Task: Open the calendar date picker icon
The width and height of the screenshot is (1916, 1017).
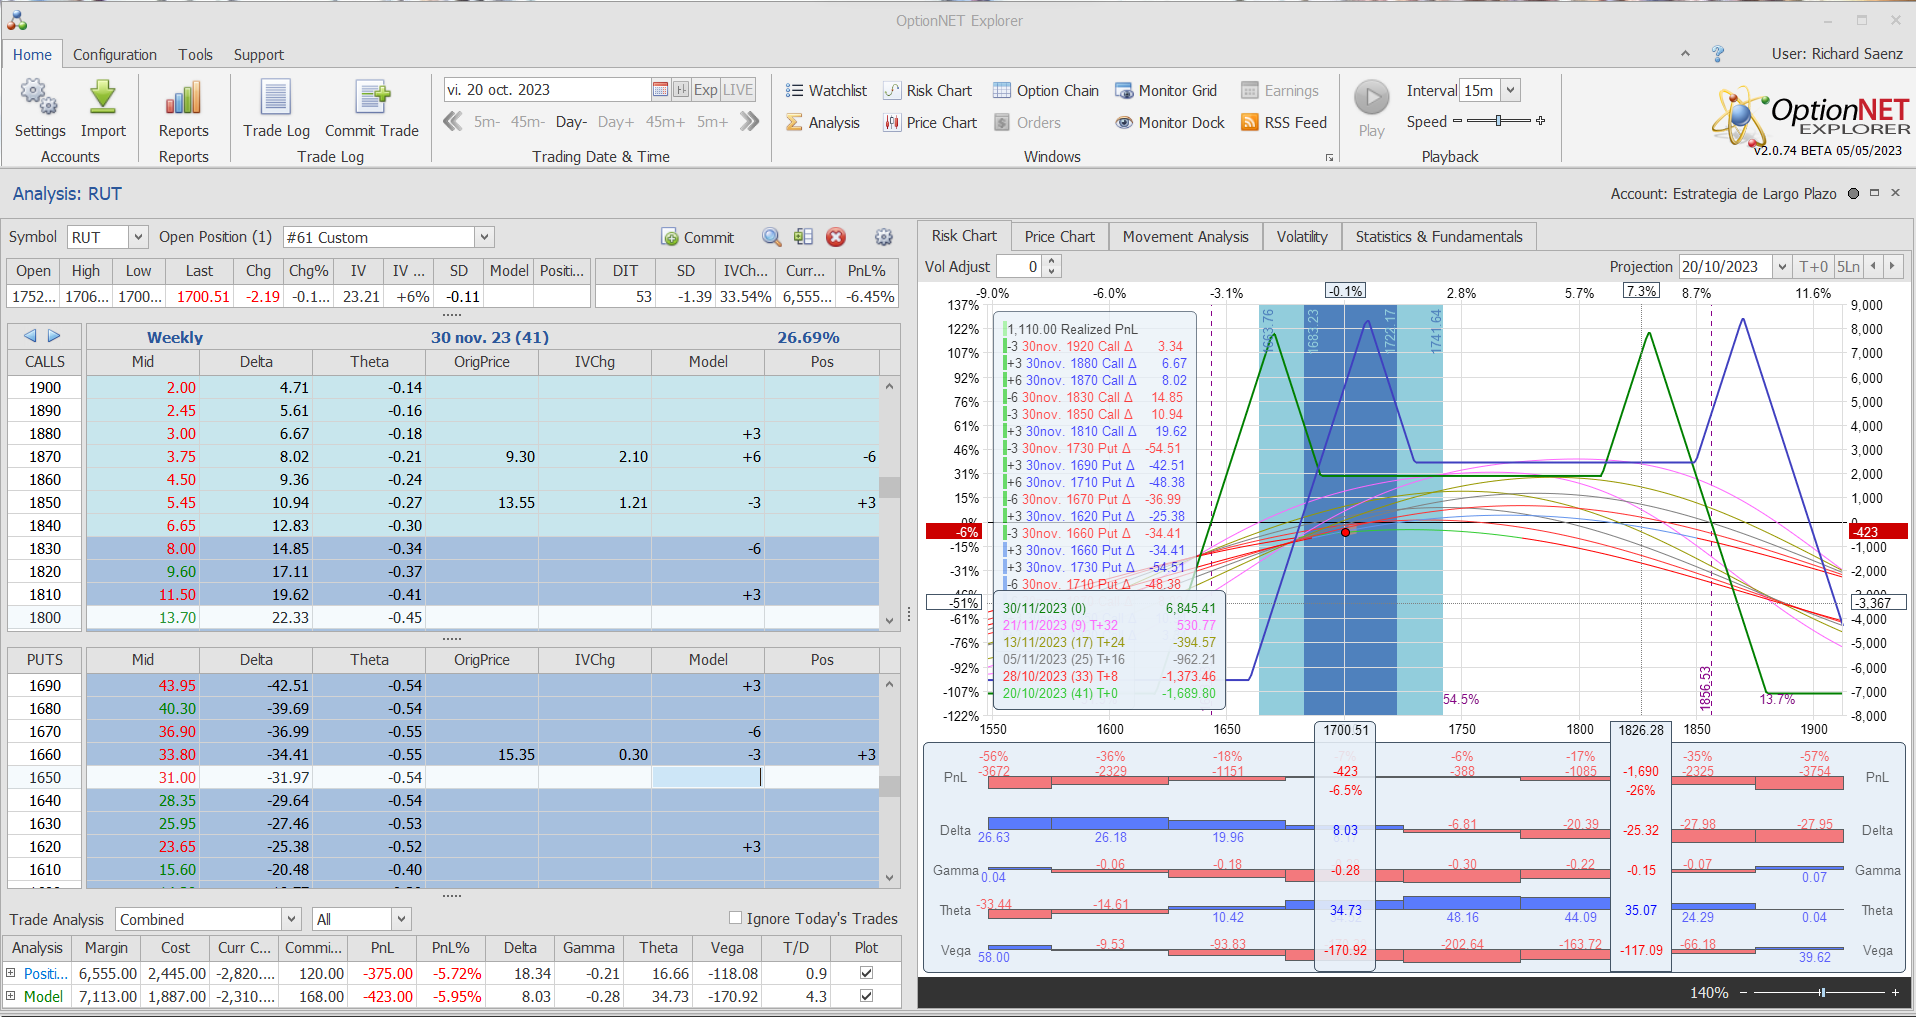Action: 660,90
